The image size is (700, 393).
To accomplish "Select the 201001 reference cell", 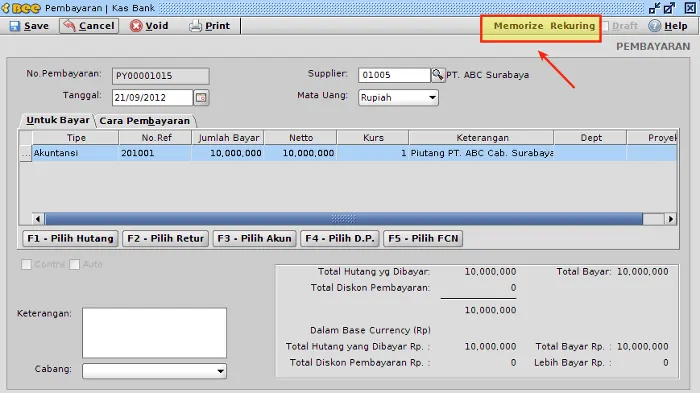I will click(156, 153).
